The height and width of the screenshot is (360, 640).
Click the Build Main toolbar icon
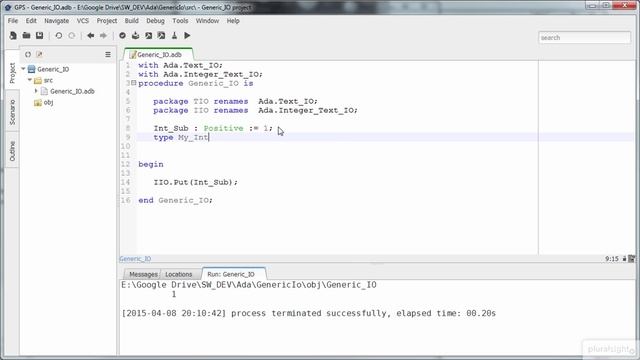tap(149, 36)
